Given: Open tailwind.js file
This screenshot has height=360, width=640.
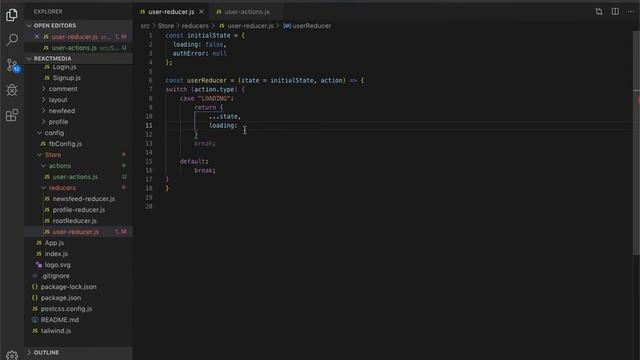Looking at the screenshot, I should [x=56, y=331].
